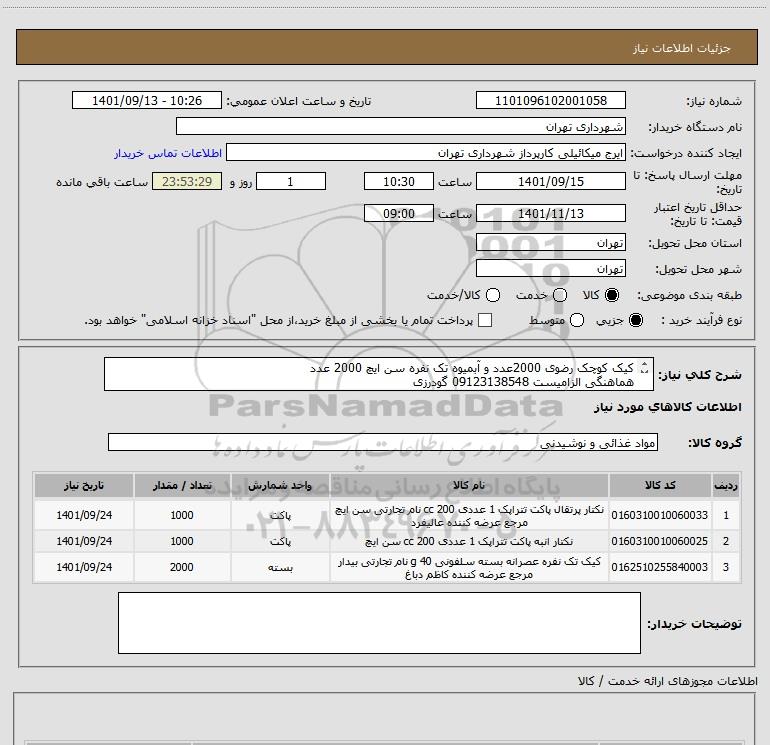Click the شرح کلی نیاز description text area

379,374
